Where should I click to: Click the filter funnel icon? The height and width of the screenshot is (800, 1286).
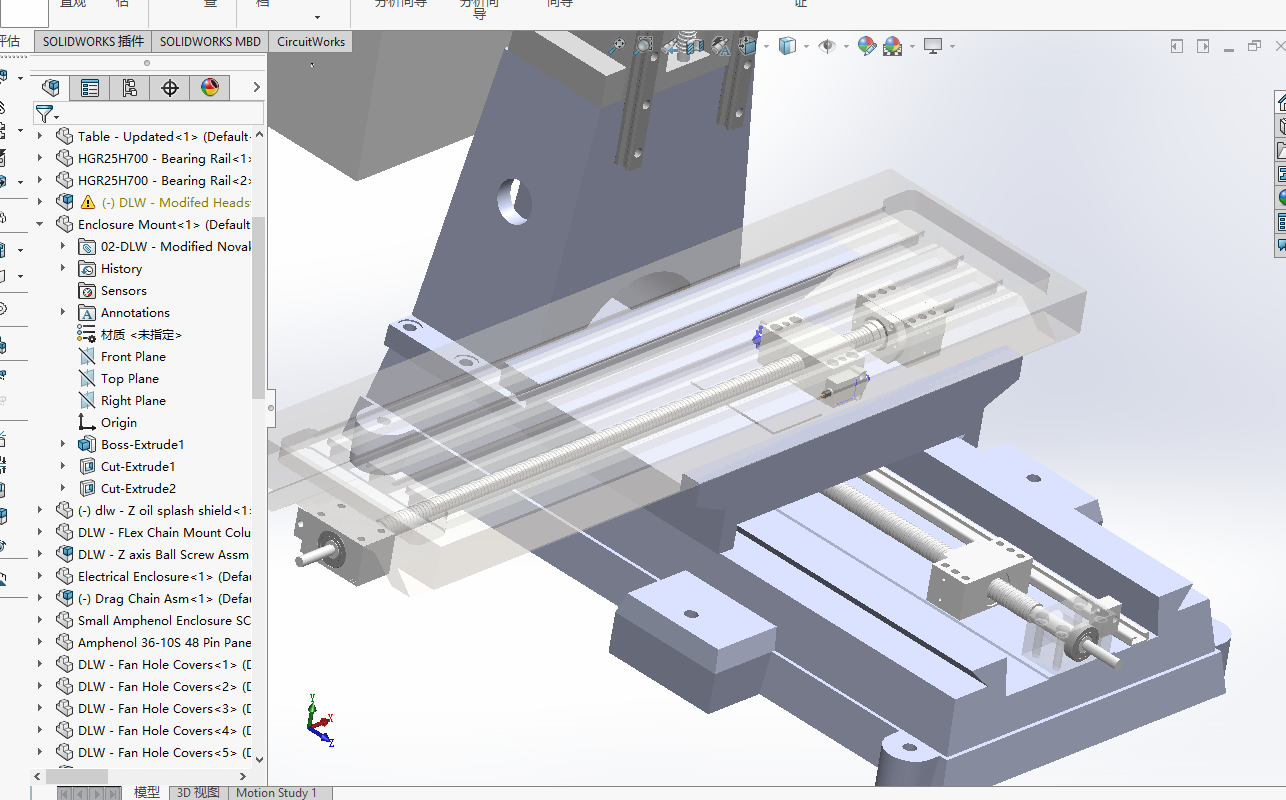point(43,114)
